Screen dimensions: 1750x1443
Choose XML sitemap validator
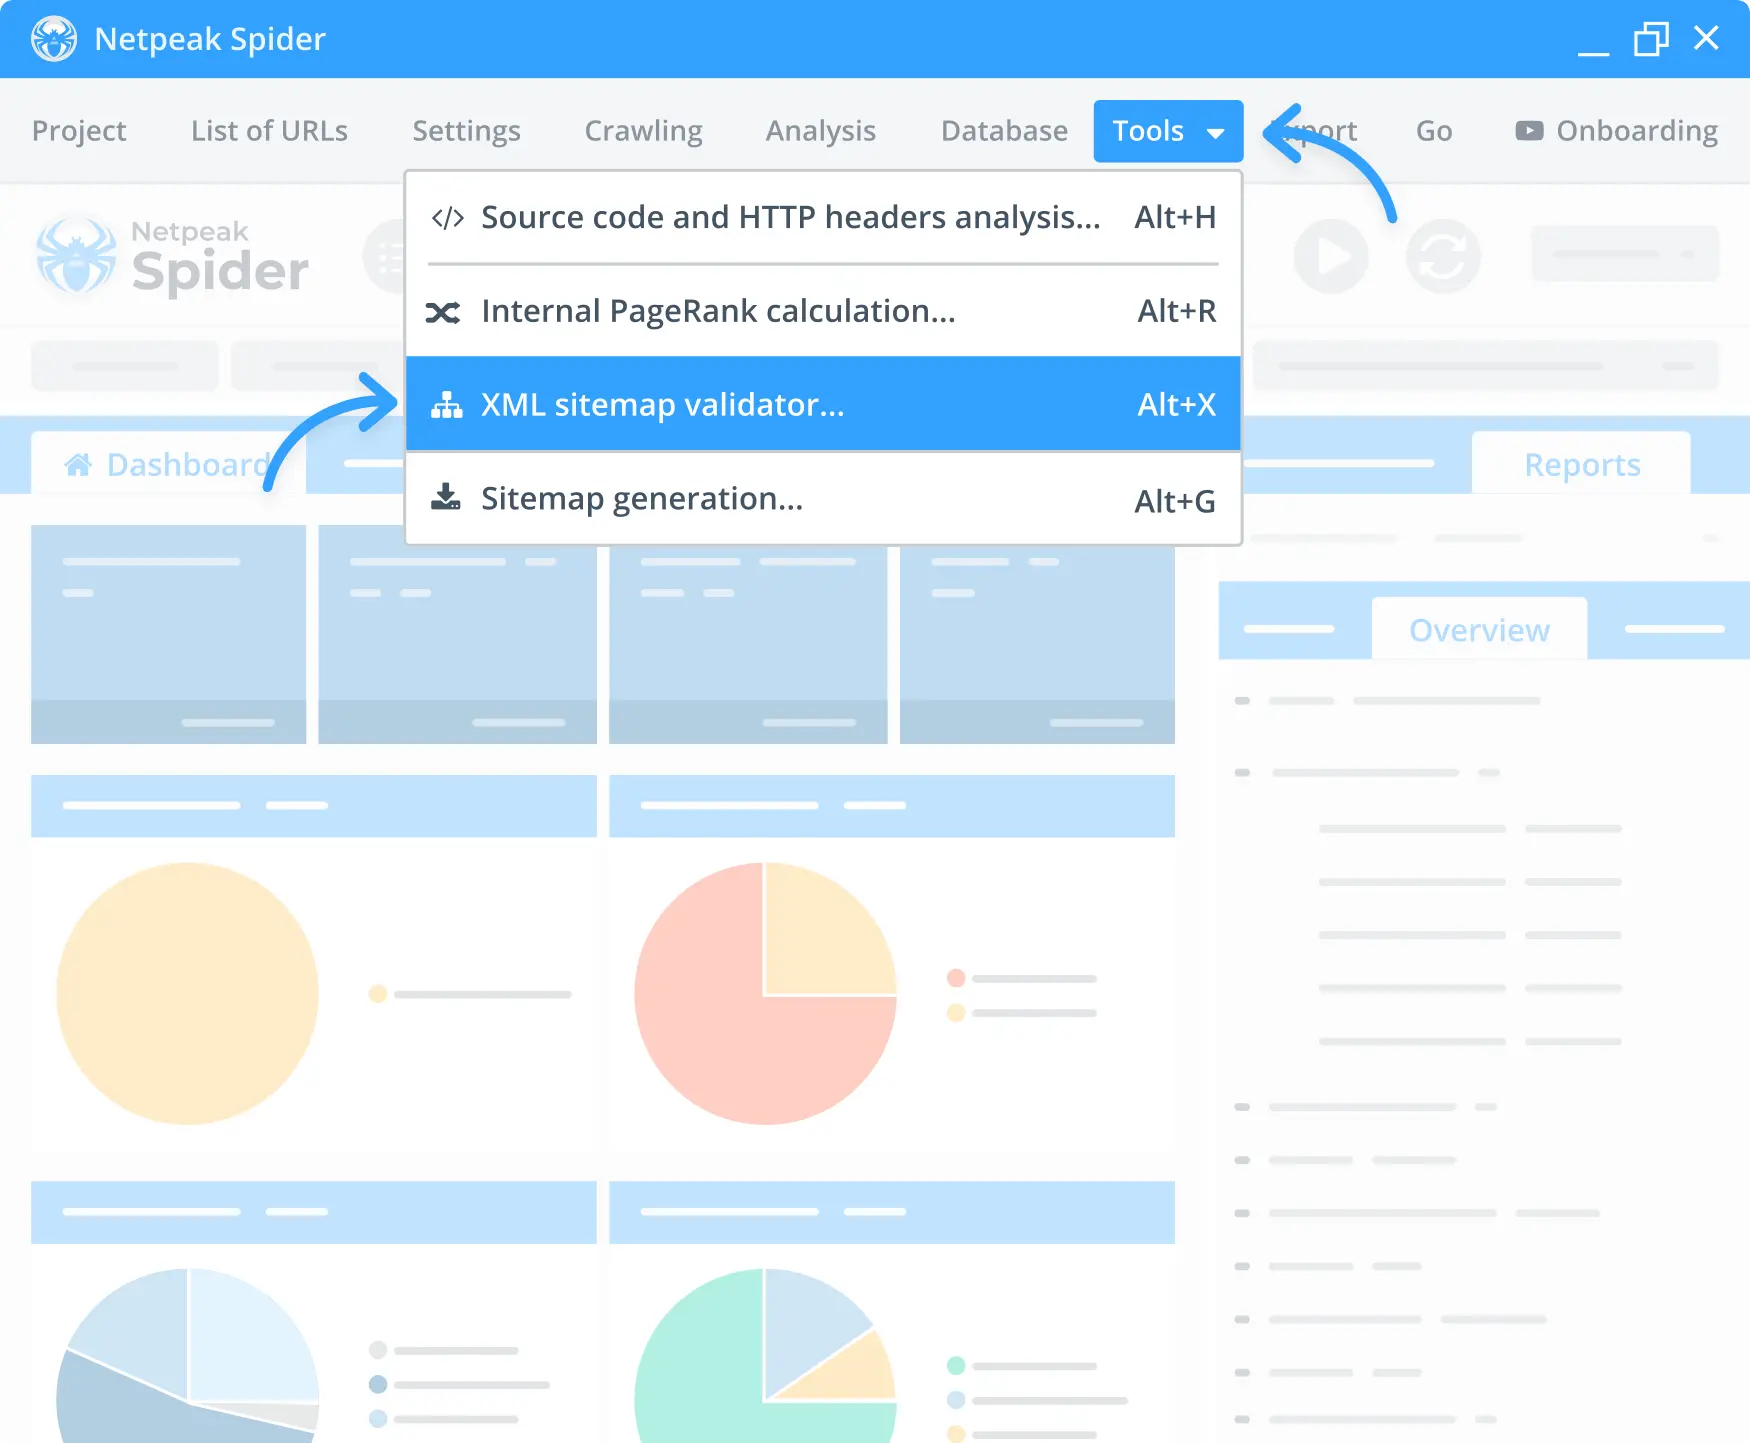(x=823, y=404)
